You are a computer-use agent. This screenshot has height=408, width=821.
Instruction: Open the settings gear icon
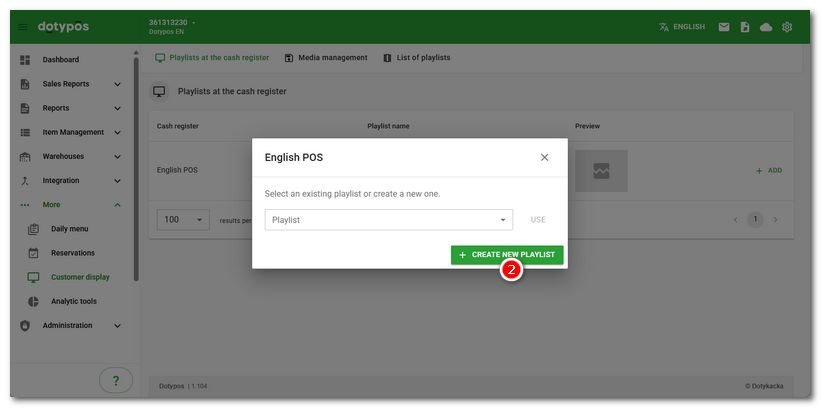[x=787, y=27]
